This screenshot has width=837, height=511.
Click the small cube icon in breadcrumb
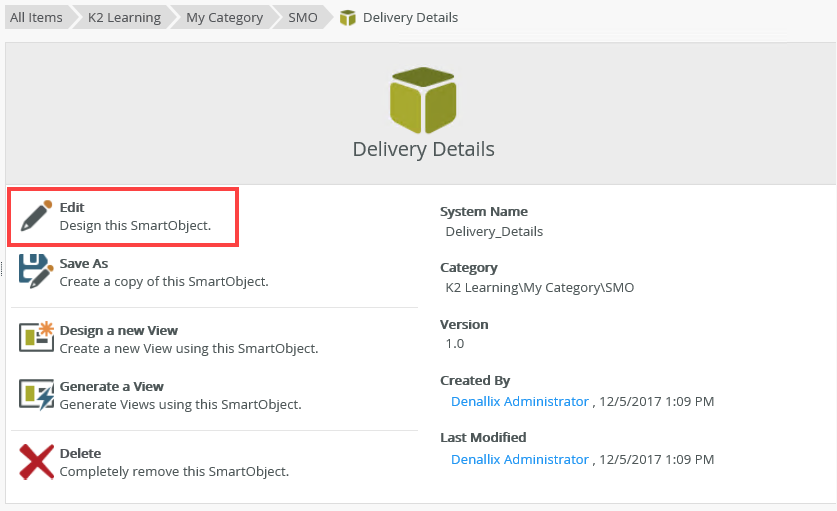348,18
